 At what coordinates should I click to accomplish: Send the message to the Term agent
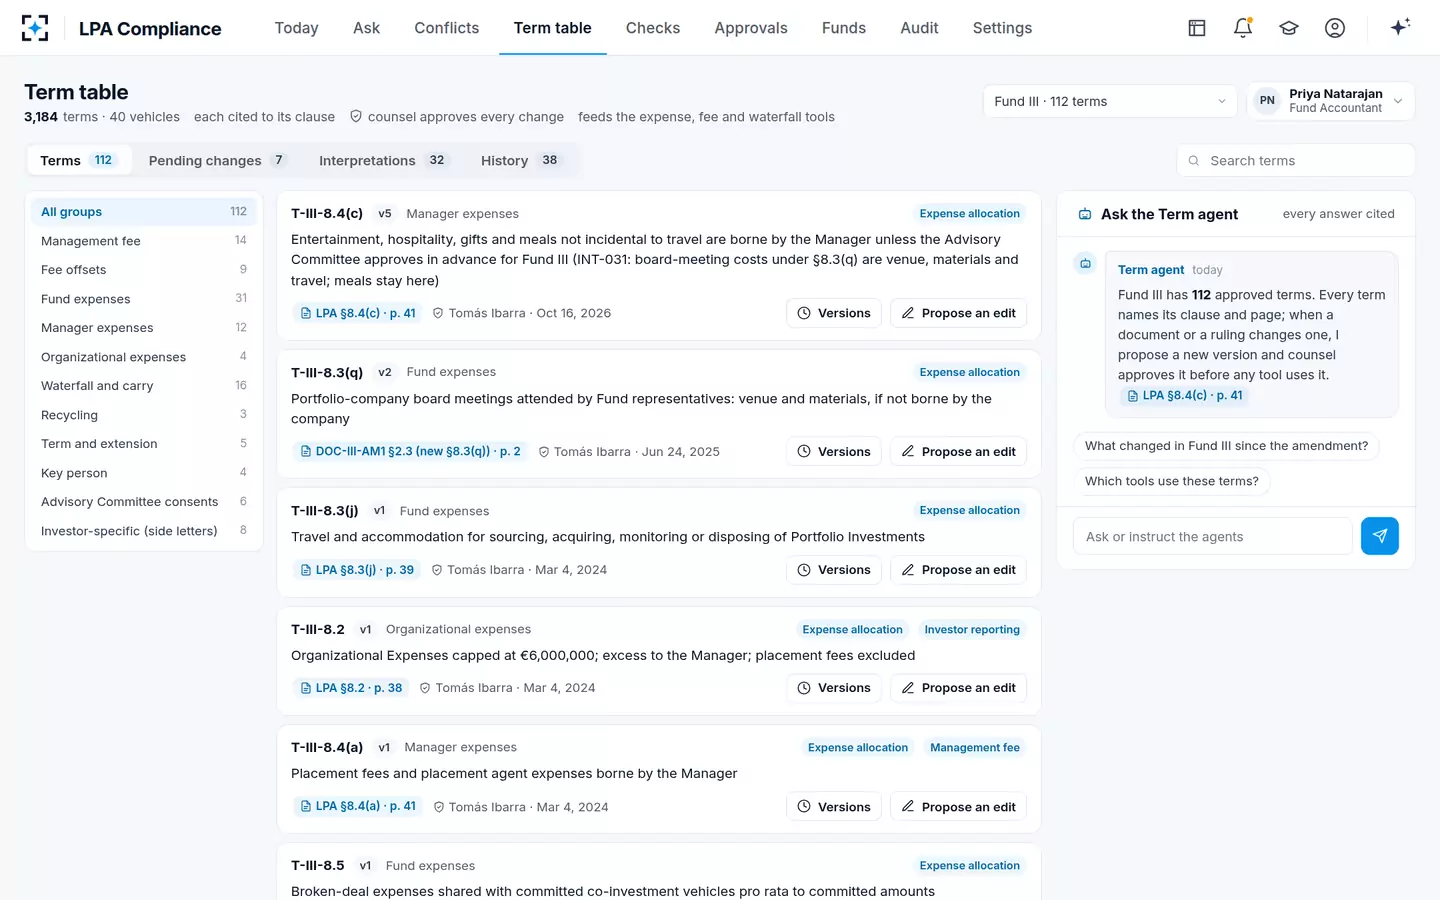pos(1380,536)
